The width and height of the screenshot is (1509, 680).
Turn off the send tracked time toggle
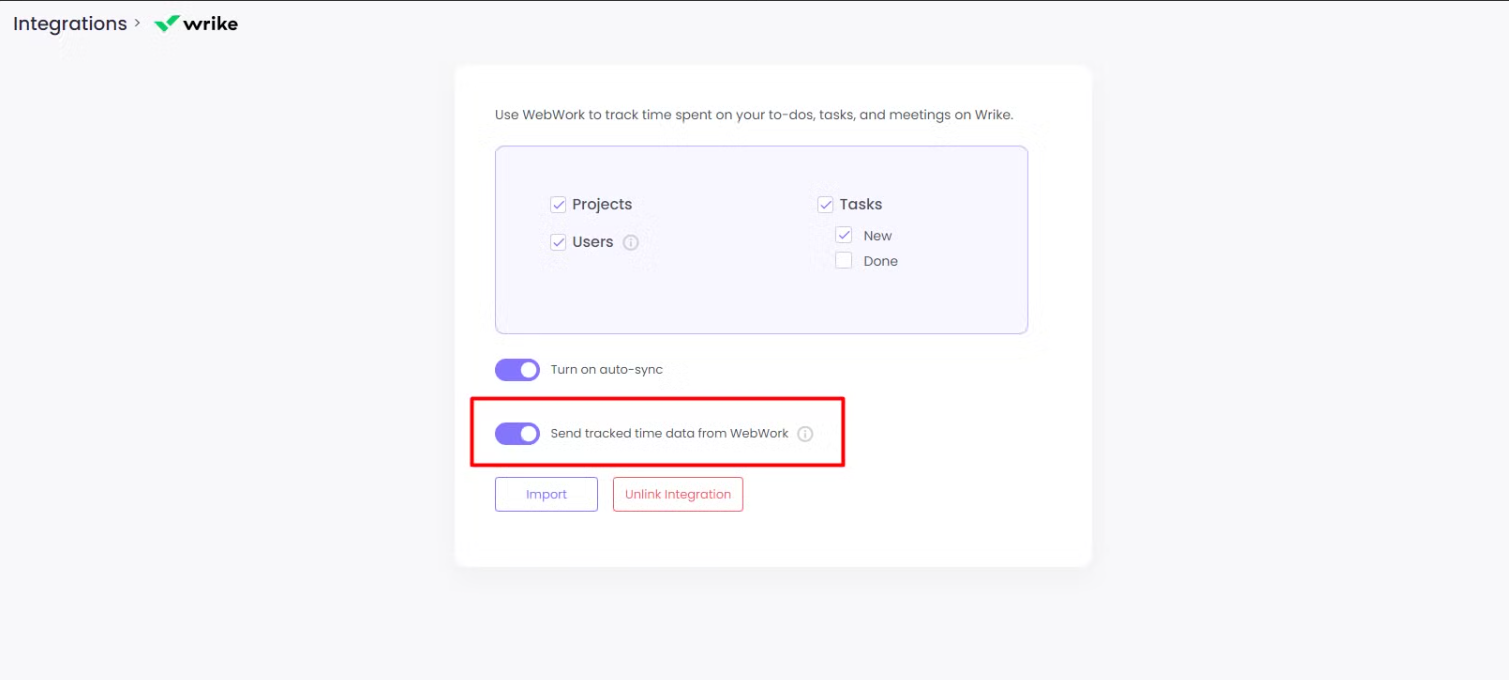[x=517, y=434]
